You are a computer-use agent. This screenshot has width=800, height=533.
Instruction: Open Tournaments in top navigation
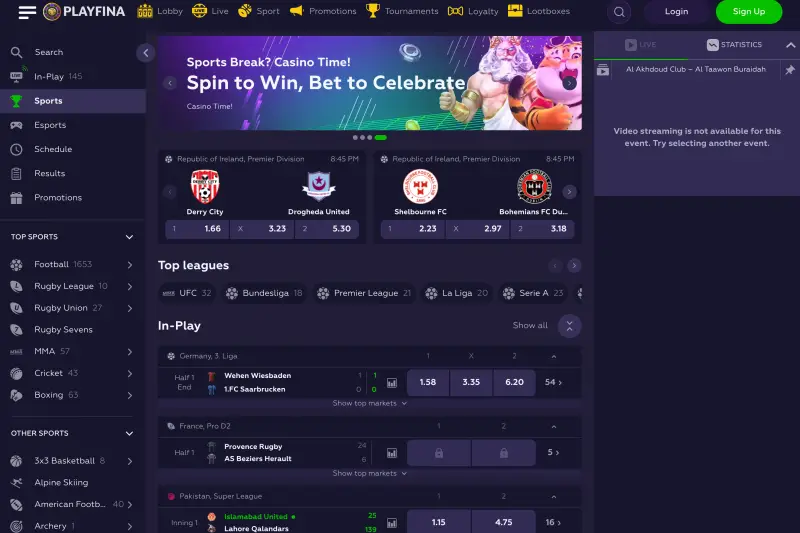(x=402, y=11)
